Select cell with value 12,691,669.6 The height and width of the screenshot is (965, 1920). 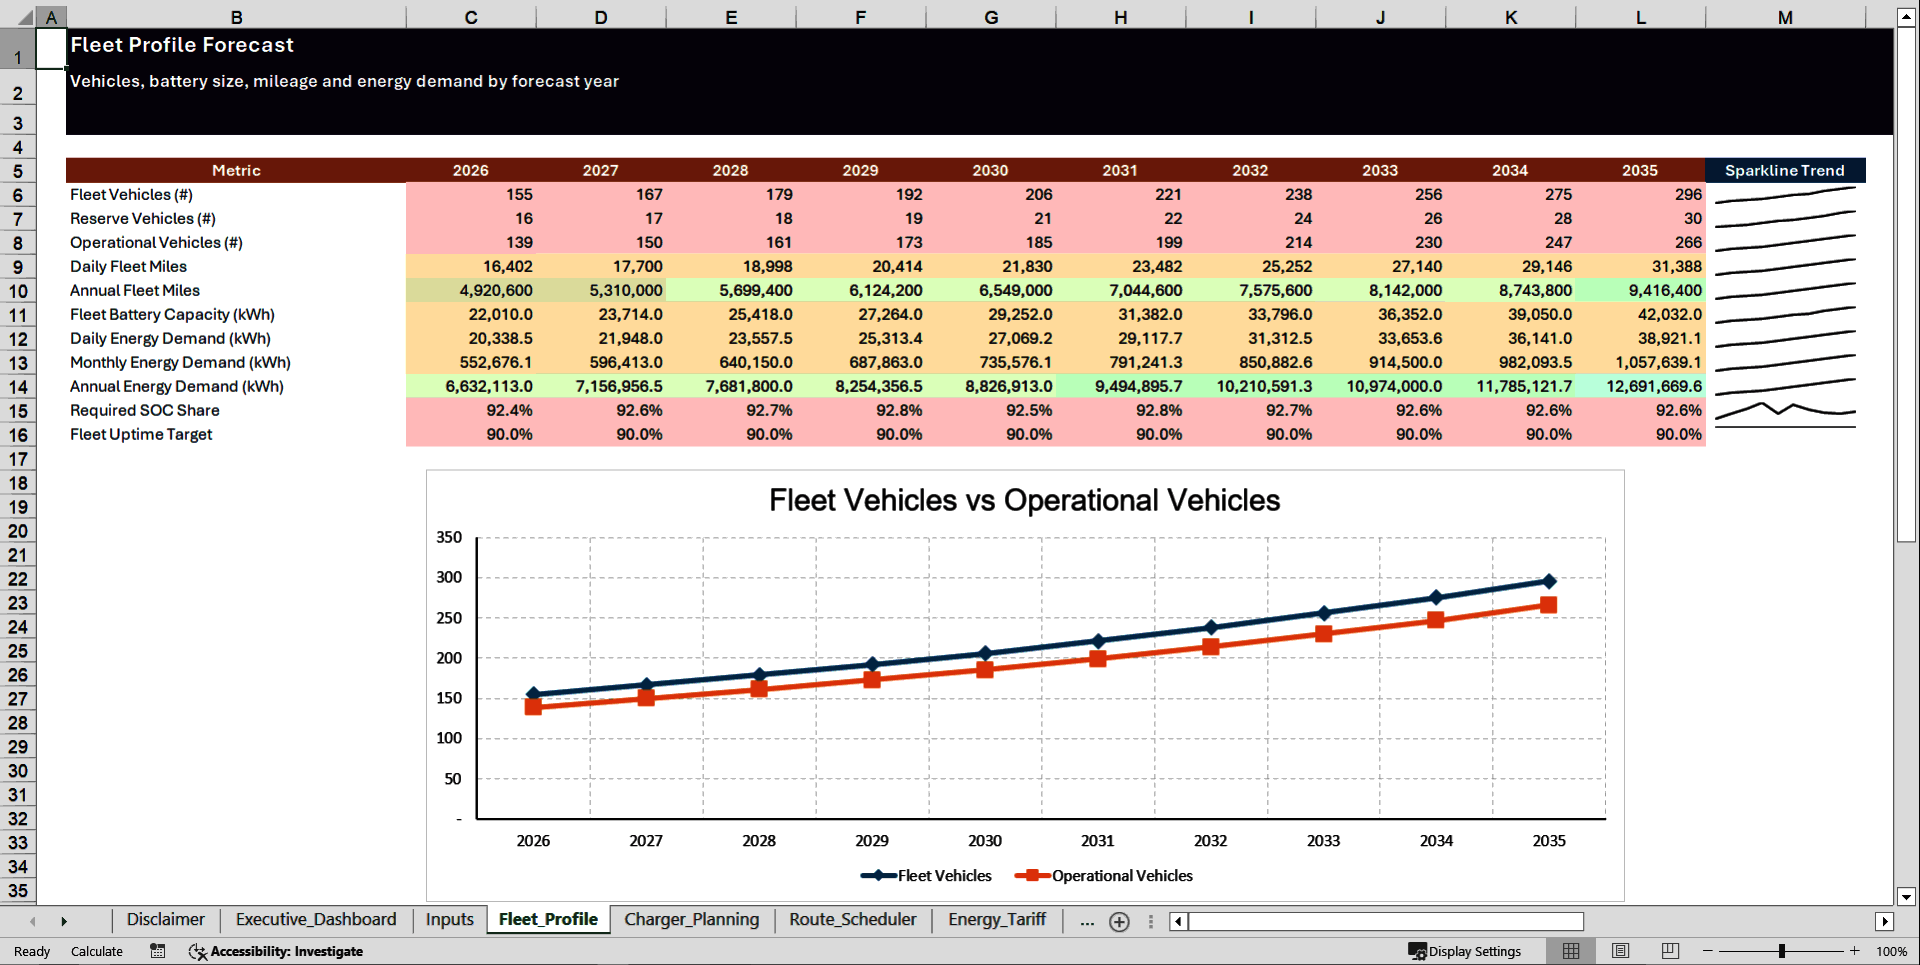[1641, 387]
